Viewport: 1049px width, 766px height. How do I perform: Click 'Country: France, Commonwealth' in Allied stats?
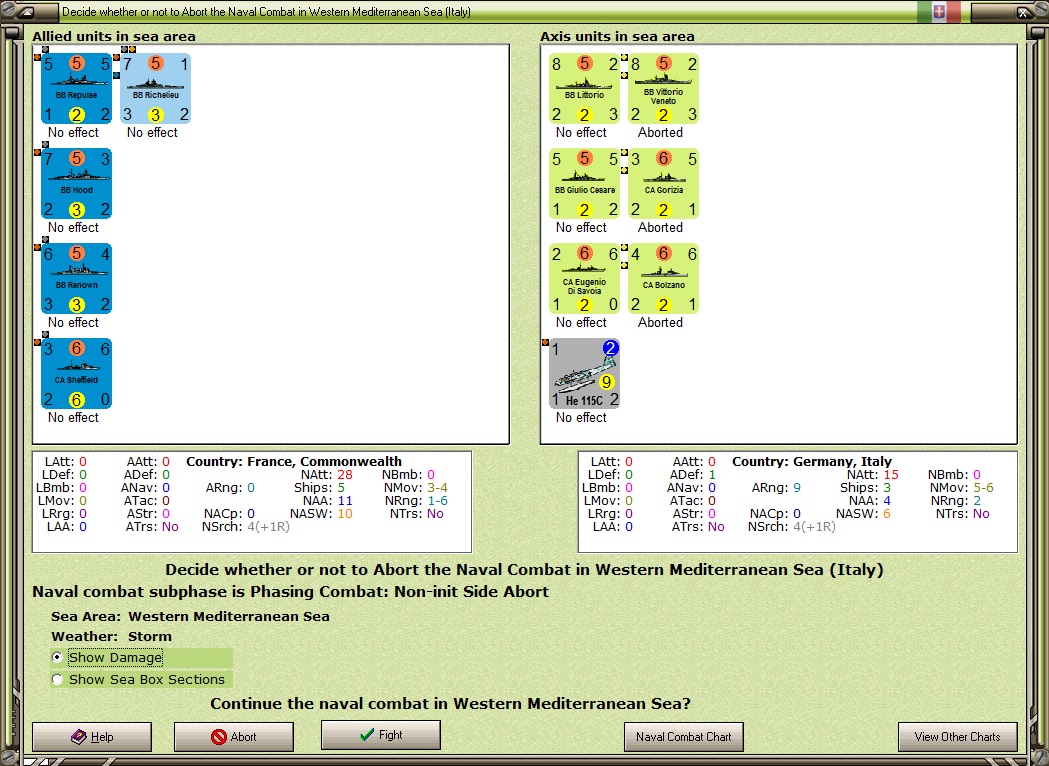pyautogui.click(x=294, y=462)
